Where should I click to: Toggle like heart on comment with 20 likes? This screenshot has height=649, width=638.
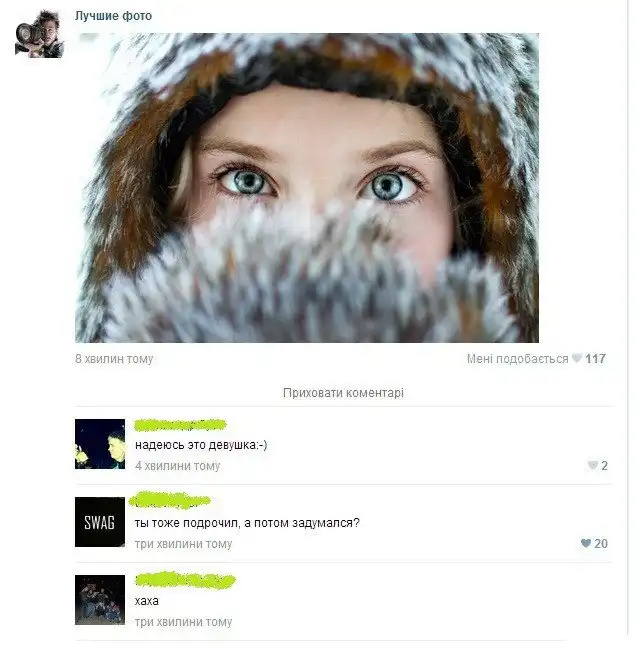(586, 543)
